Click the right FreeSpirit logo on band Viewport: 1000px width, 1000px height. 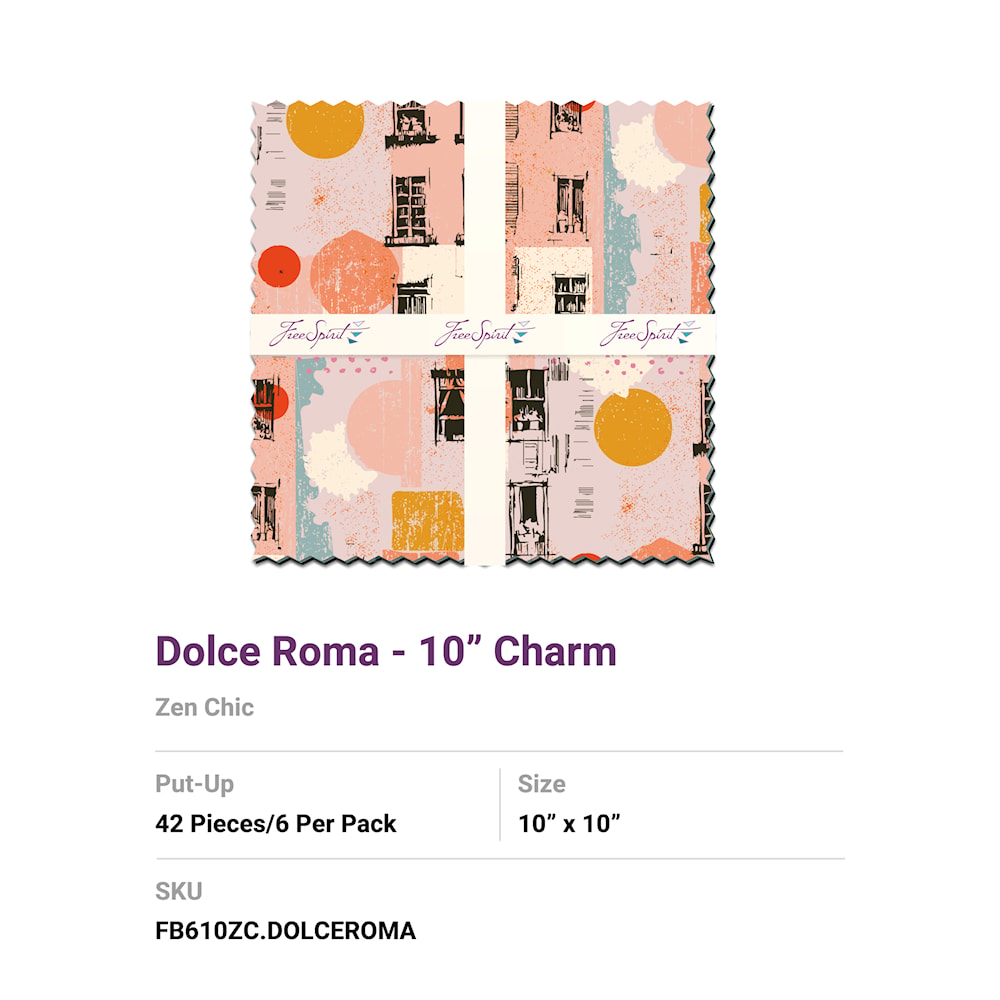[x=649, y=333]
